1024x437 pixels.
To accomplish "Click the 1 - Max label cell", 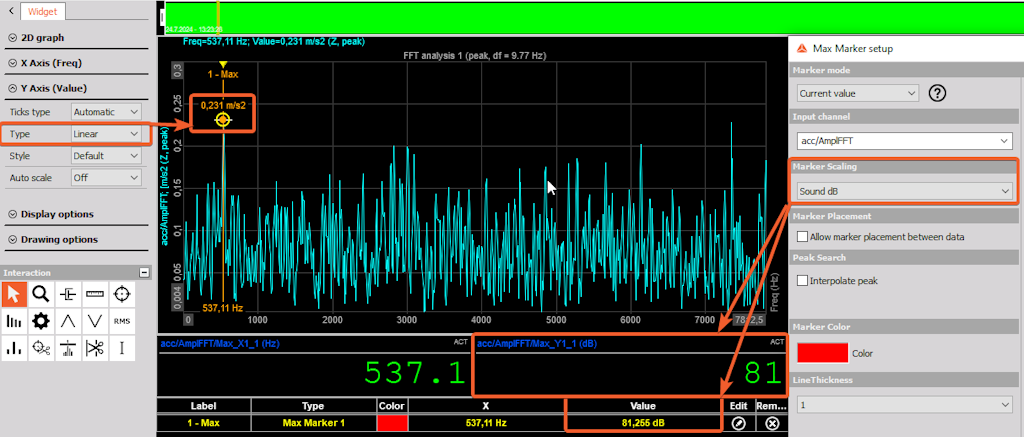I will 203,423.
